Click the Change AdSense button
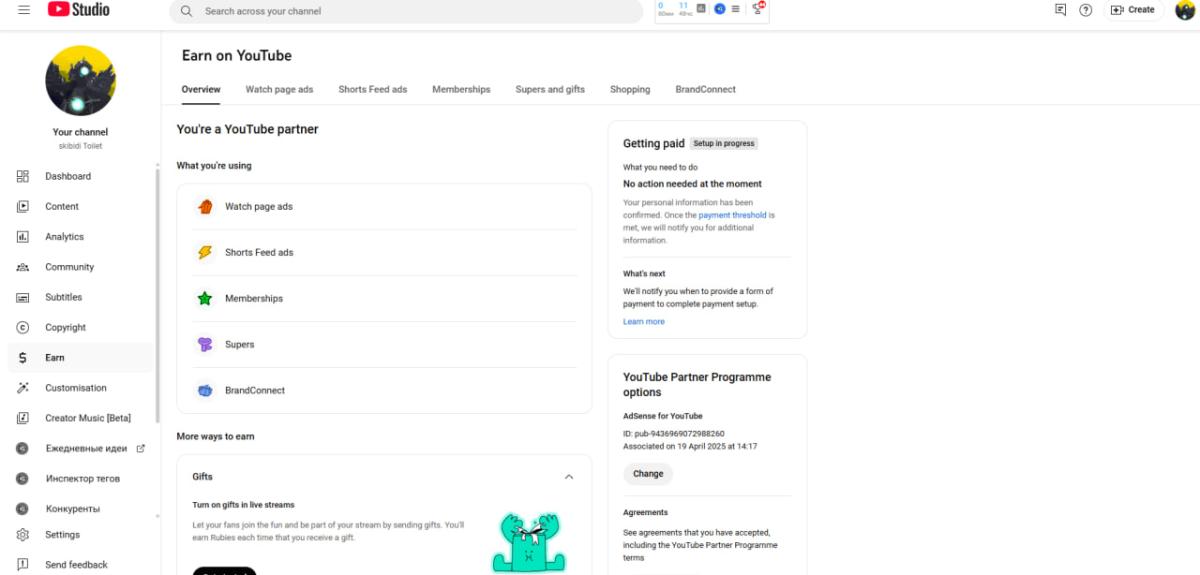This screenshot has height=575, width=1200. click(648, 474)
